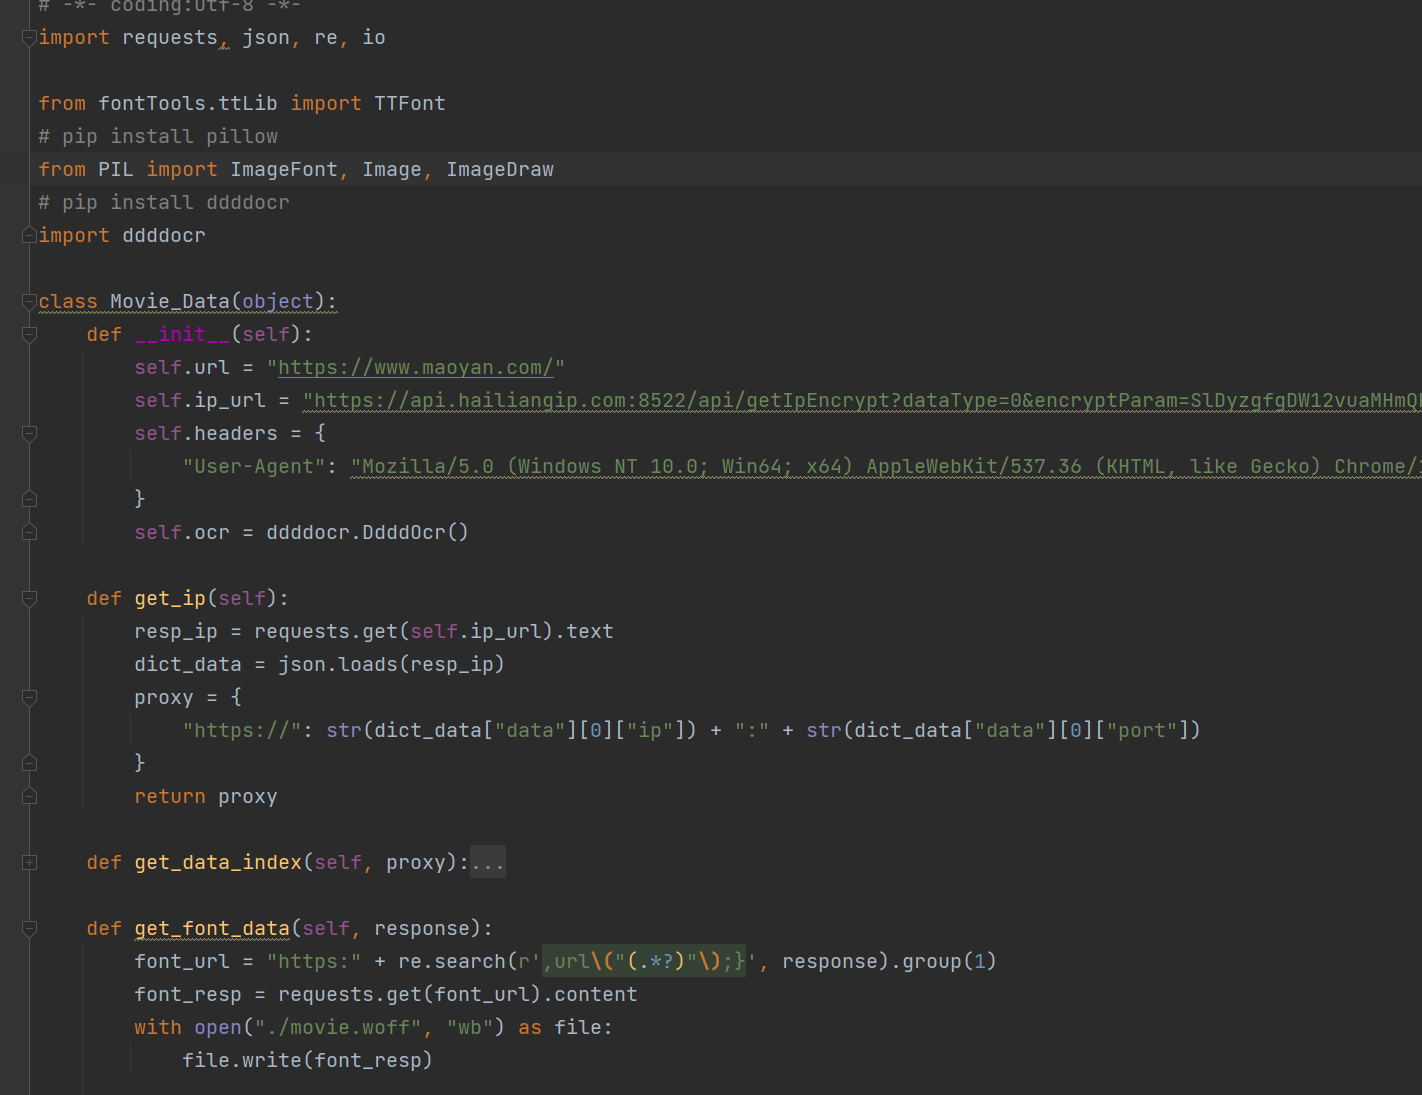Image resolution: width=1422 pixels, height=1095 pixels.
Task: Click the 'Movie_Data' class name
Action: [170, 302]
